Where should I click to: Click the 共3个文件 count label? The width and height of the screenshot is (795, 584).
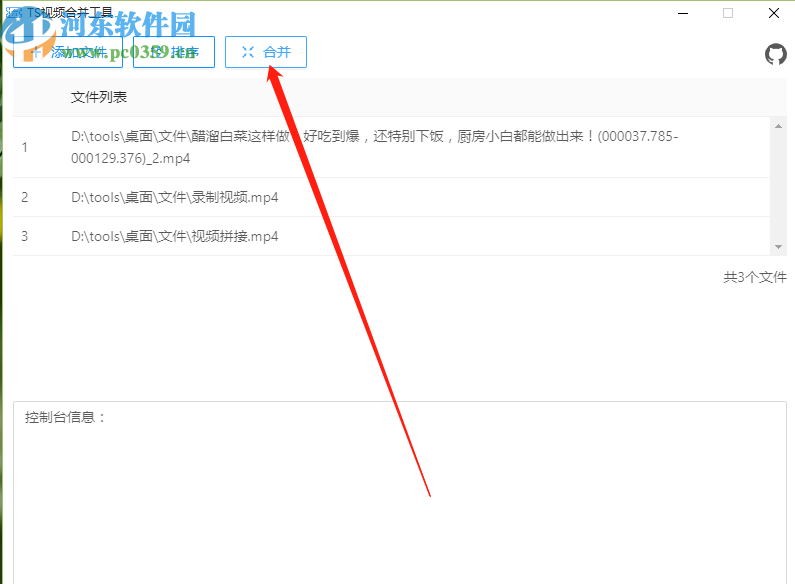(x=755, y=277)
